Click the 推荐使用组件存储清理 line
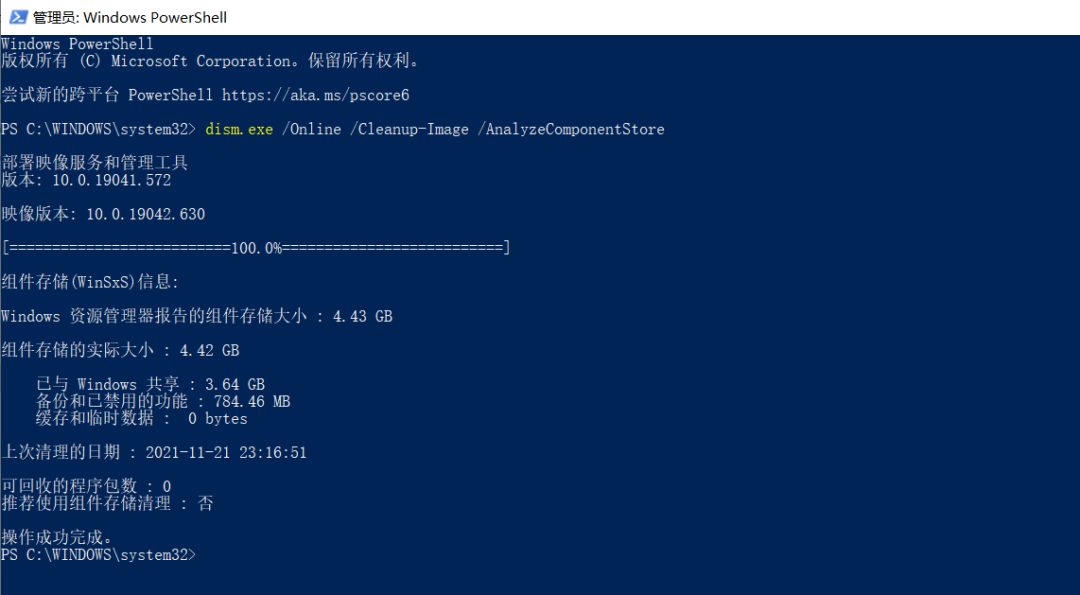 coord(107,503)
